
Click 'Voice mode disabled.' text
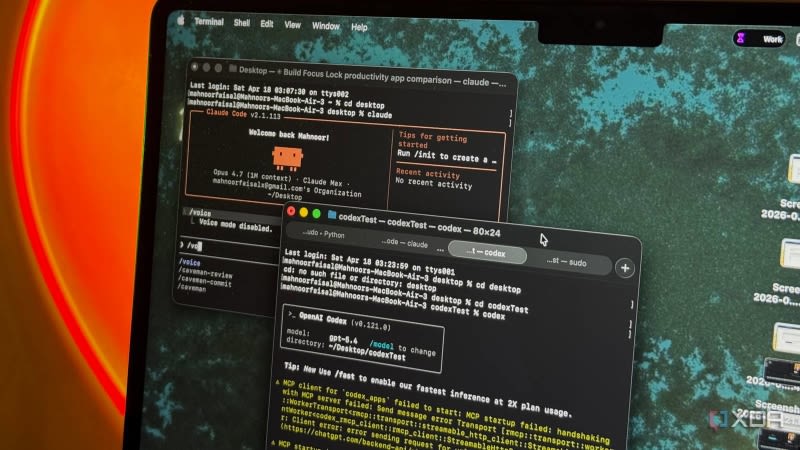coord(235,226)
